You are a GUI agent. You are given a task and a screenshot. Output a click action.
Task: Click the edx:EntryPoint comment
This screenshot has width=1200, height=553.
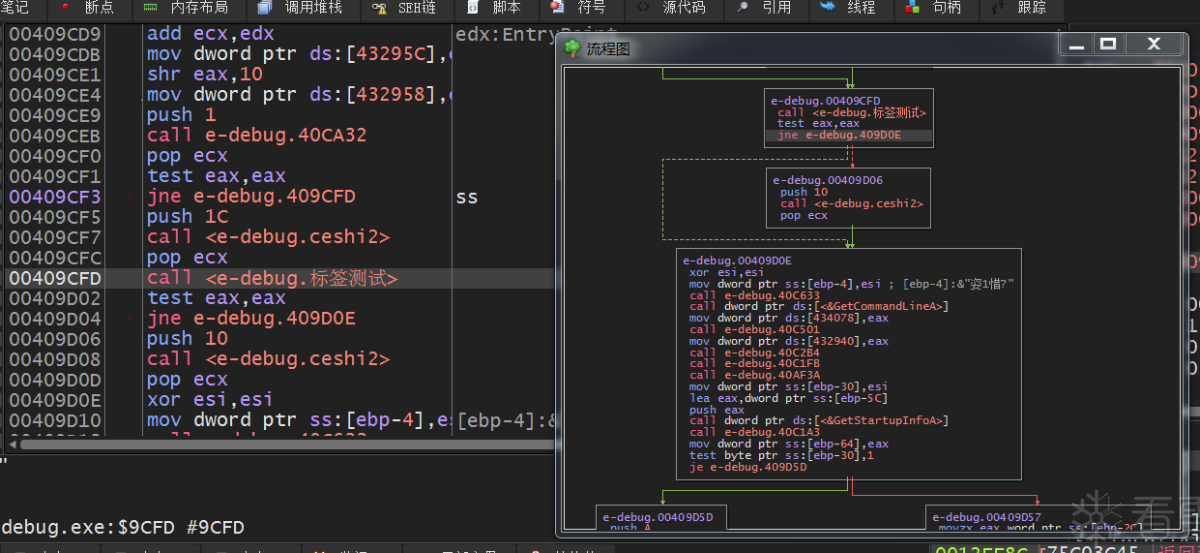[505, 34]
